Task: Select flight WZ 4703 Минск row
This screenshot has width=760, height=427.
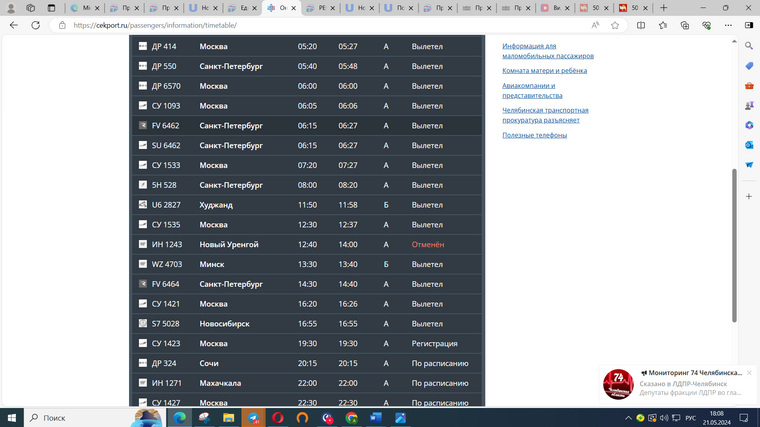Action: point(307,264)
